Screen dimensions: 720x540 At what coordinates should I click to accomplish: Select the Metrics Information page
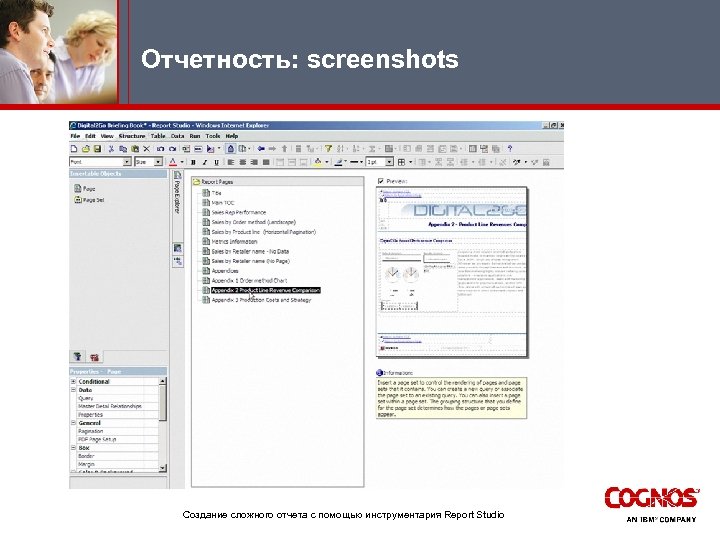[230, 242]
